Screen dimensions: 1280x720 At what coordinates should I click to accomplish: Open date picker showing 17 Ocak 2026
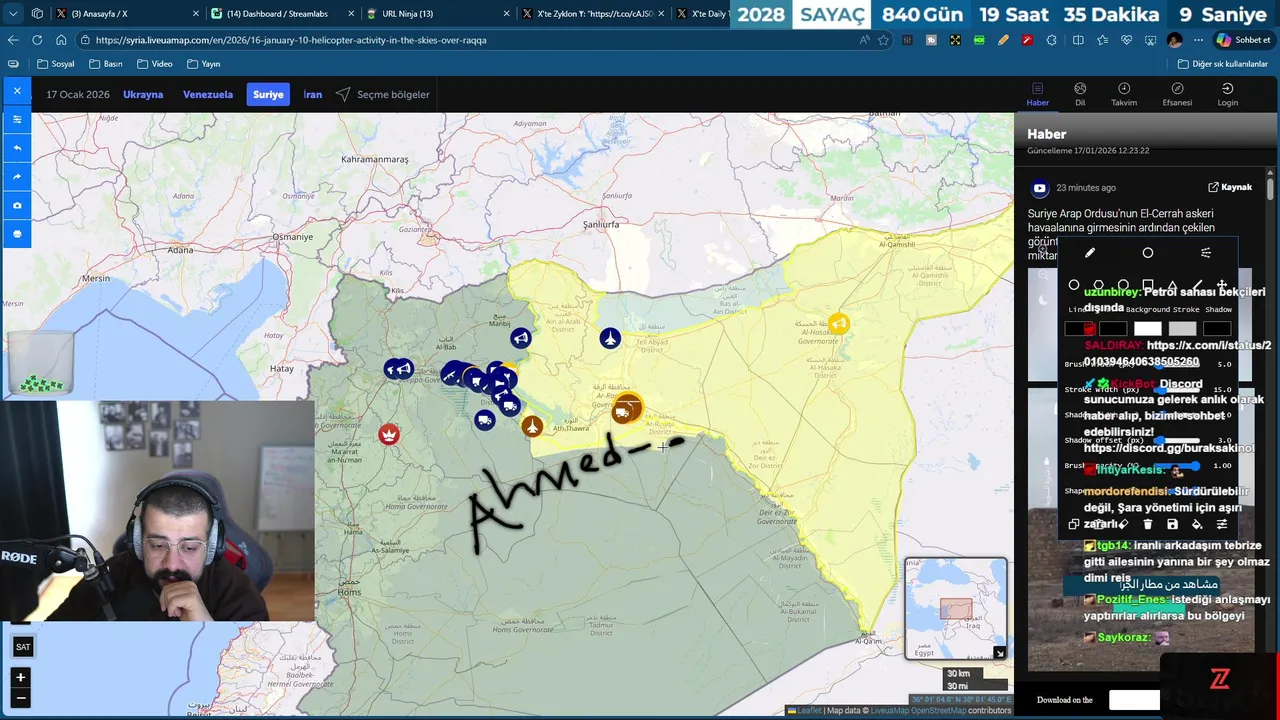(x=78, y=95)
